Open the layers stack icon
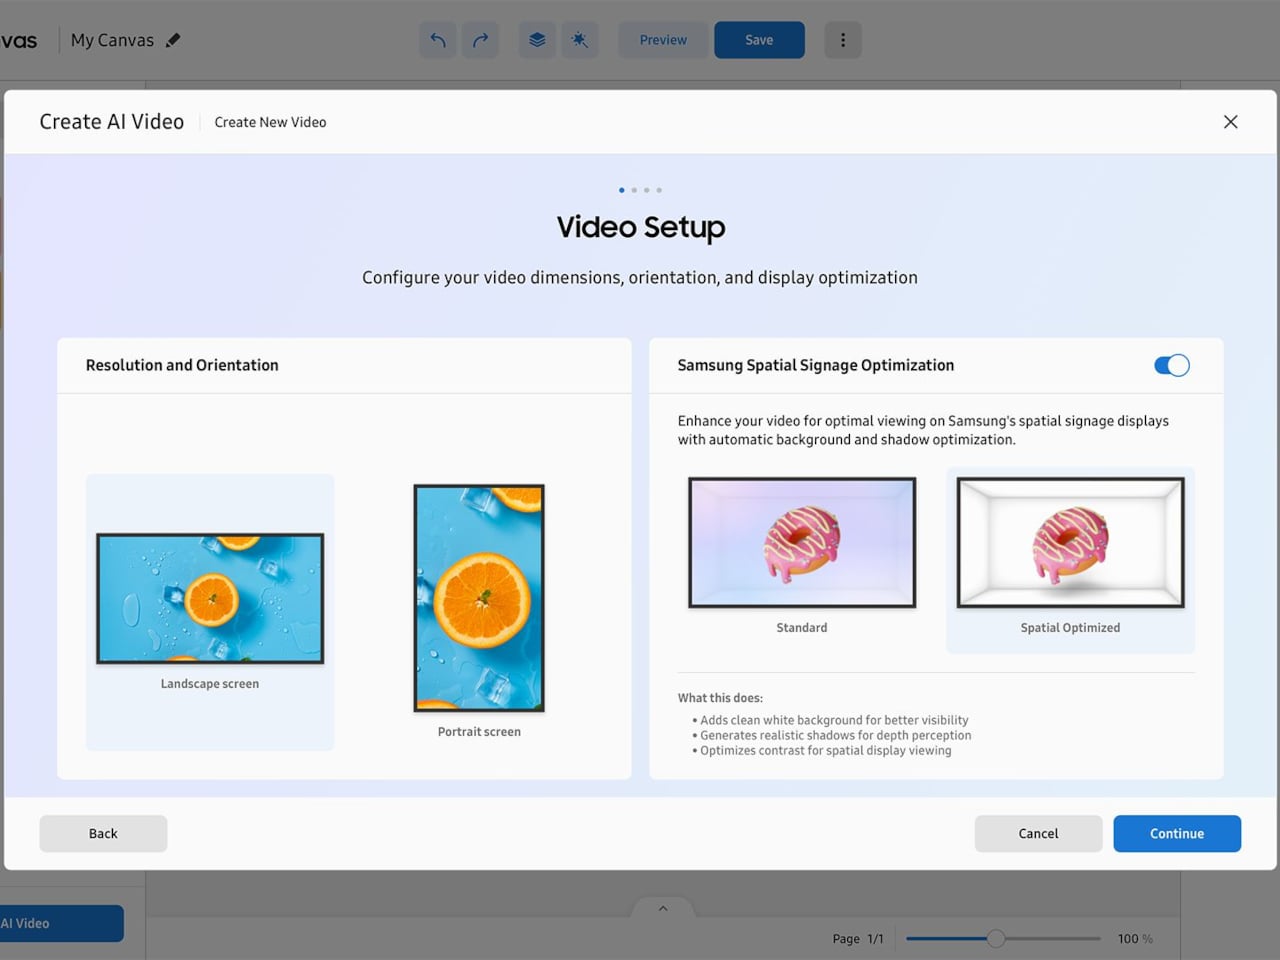The height and width of the screenshot is (960, 1280). click(x=537, y=40)
